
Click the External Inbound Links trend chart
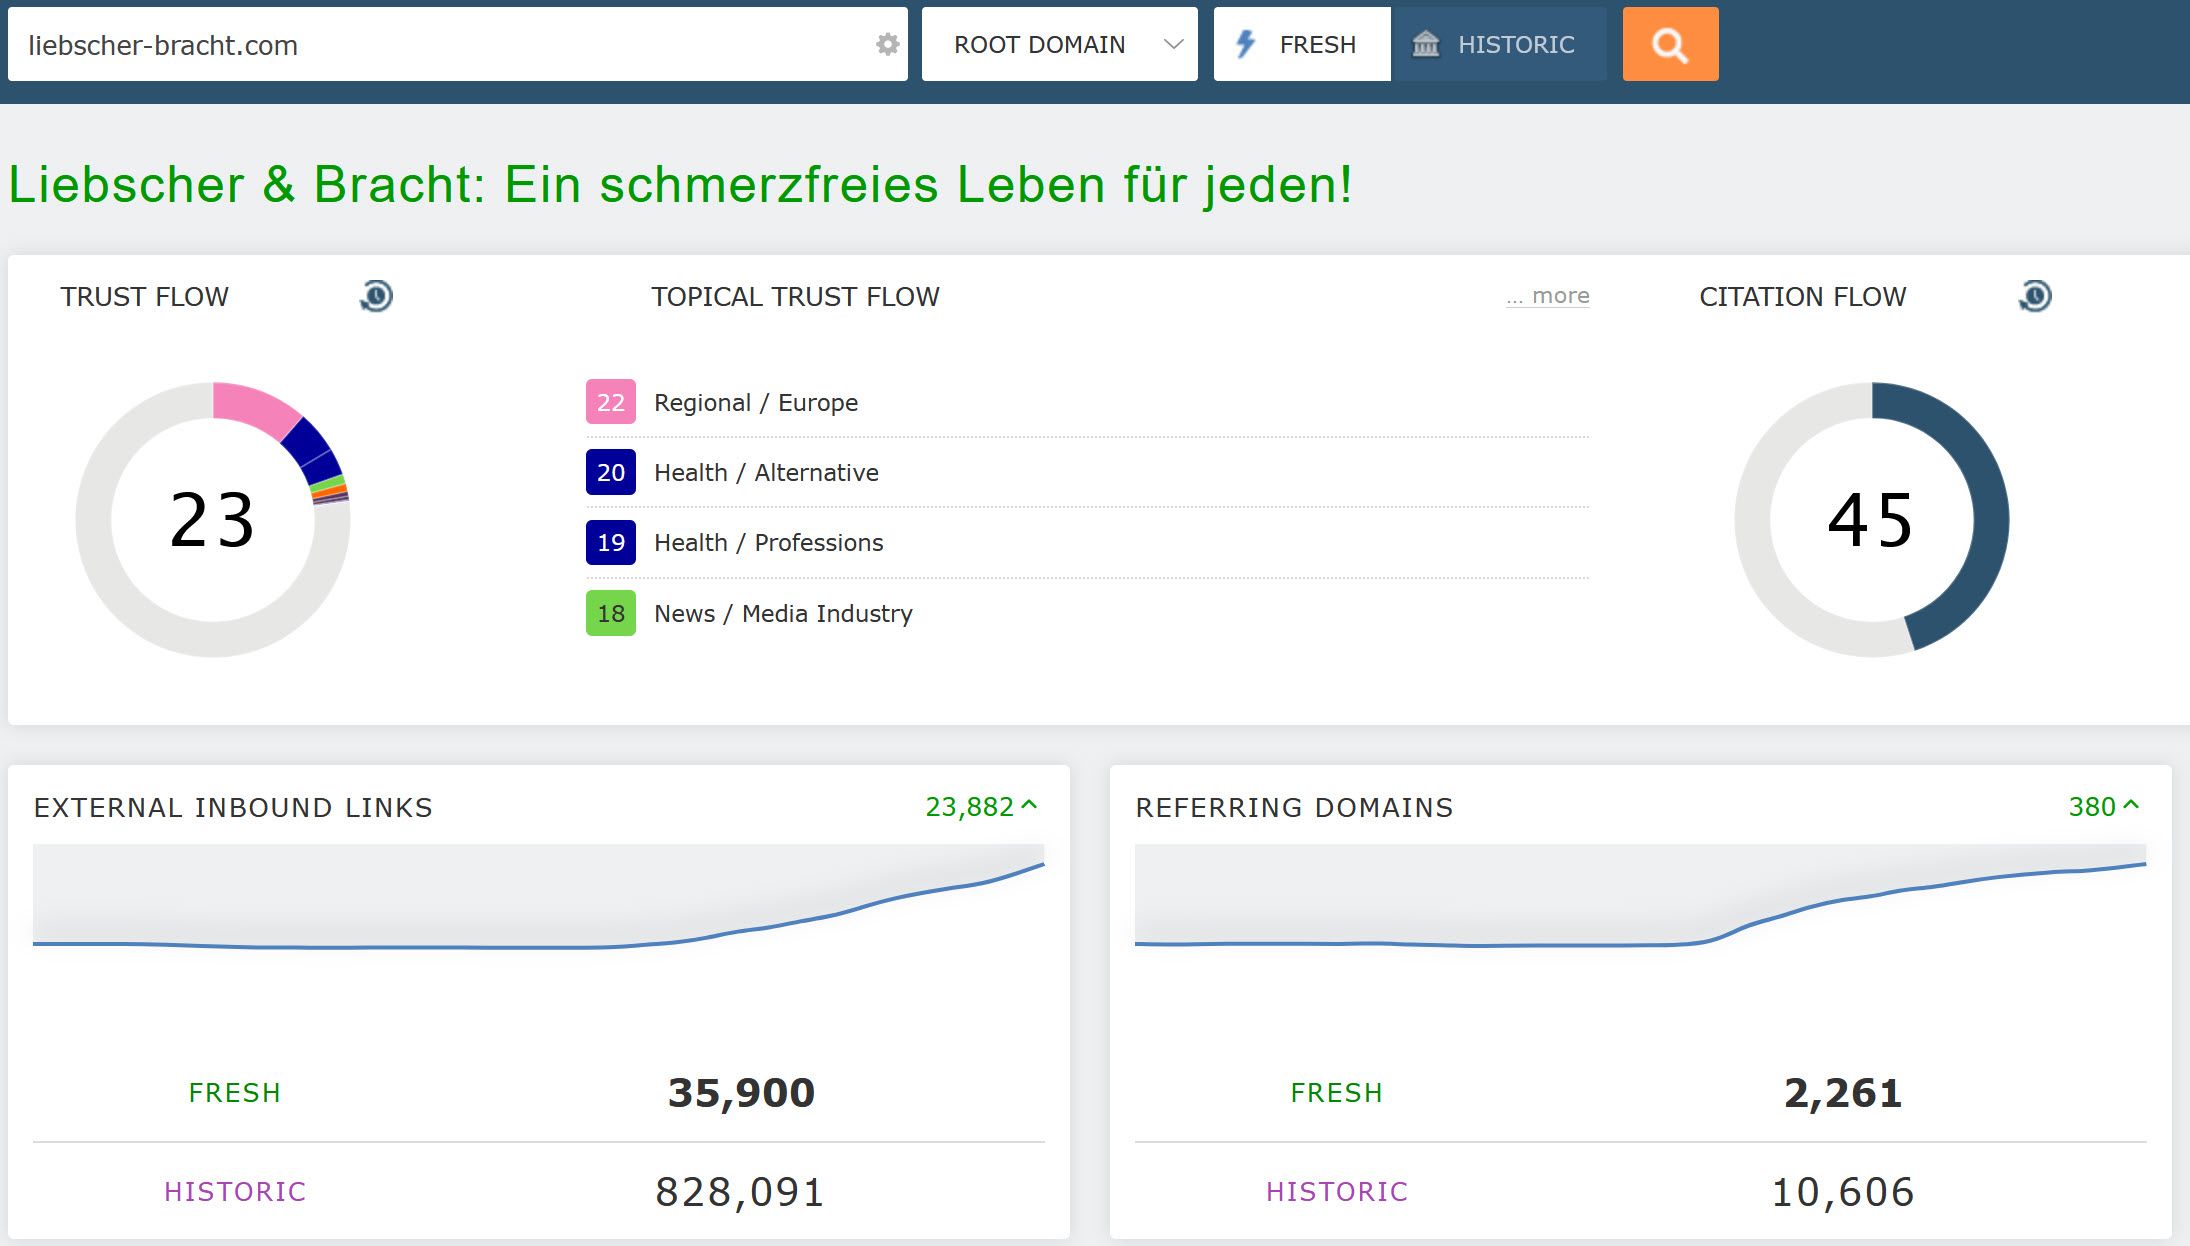539,895
